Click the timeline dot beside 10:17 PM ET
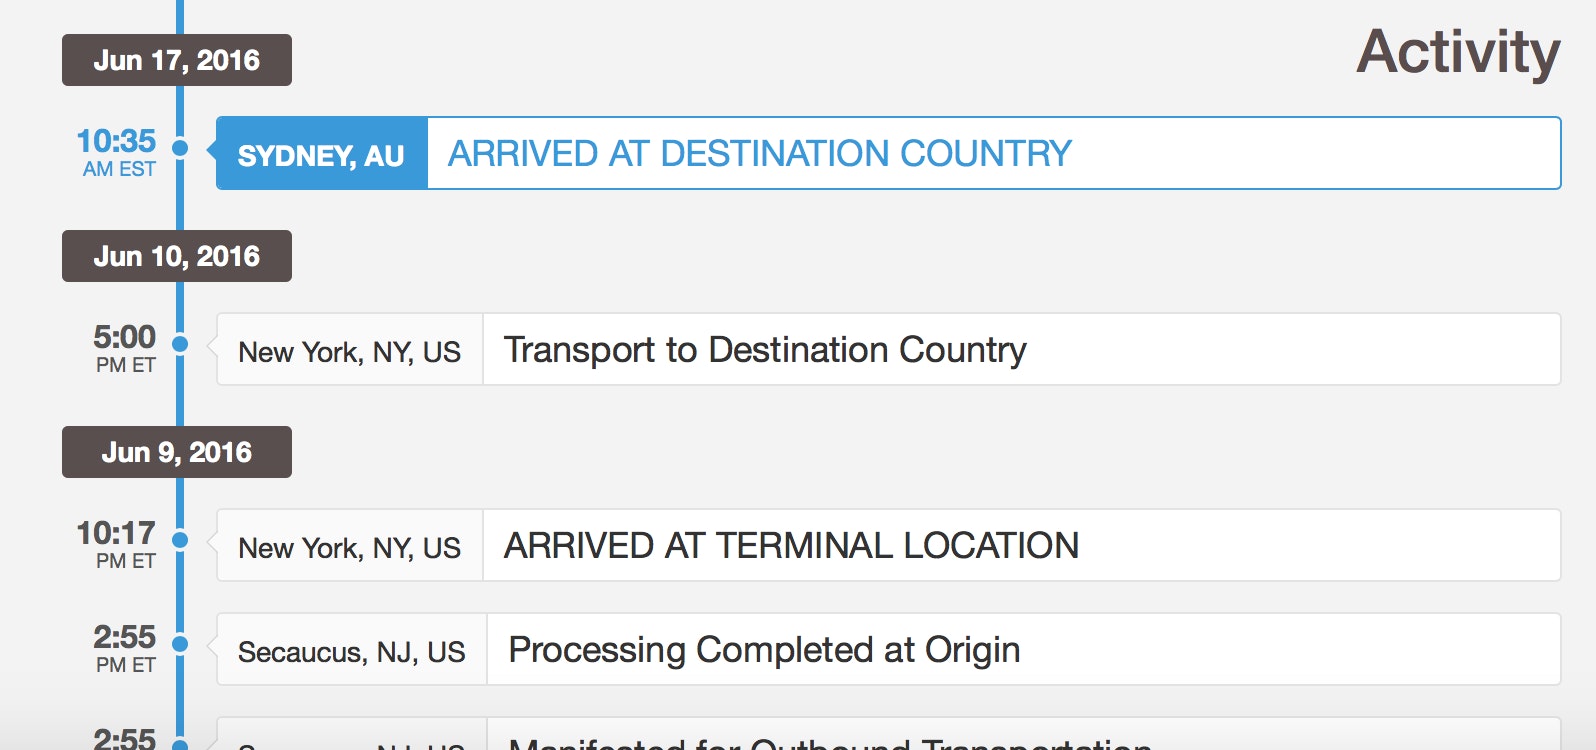This screenshot has width=1596, height=750. click(x=180, y=540)
